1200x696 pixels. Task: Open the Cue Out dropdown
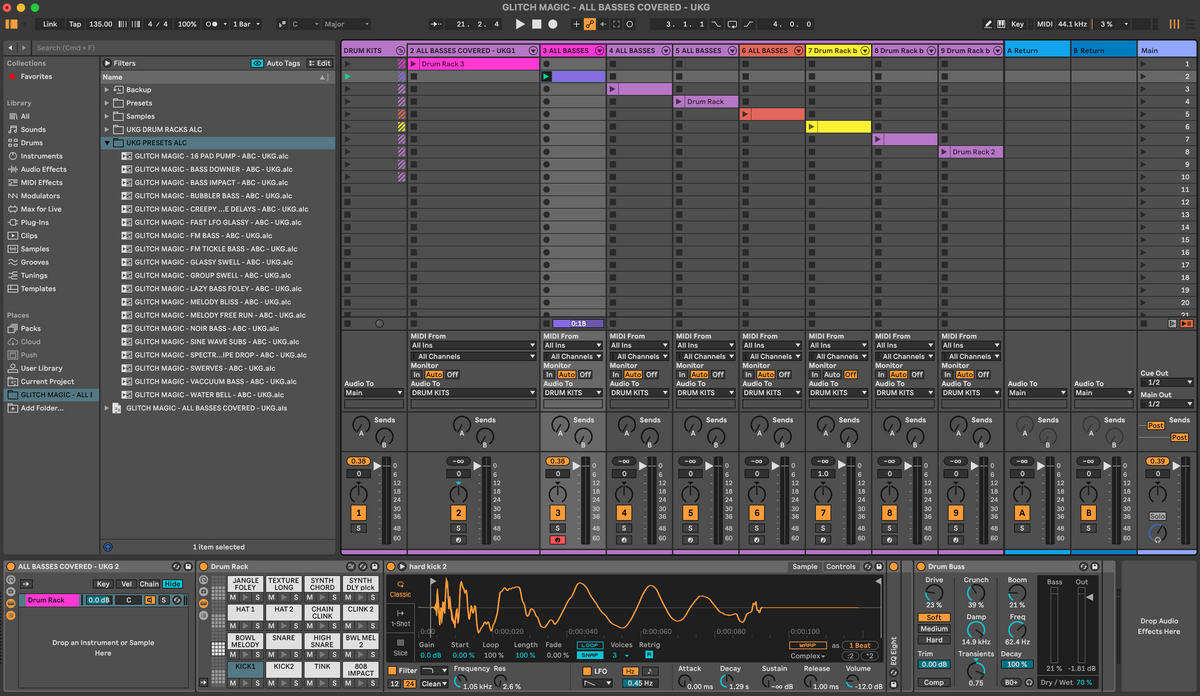pyautogui.click(x=1167, y=382)
